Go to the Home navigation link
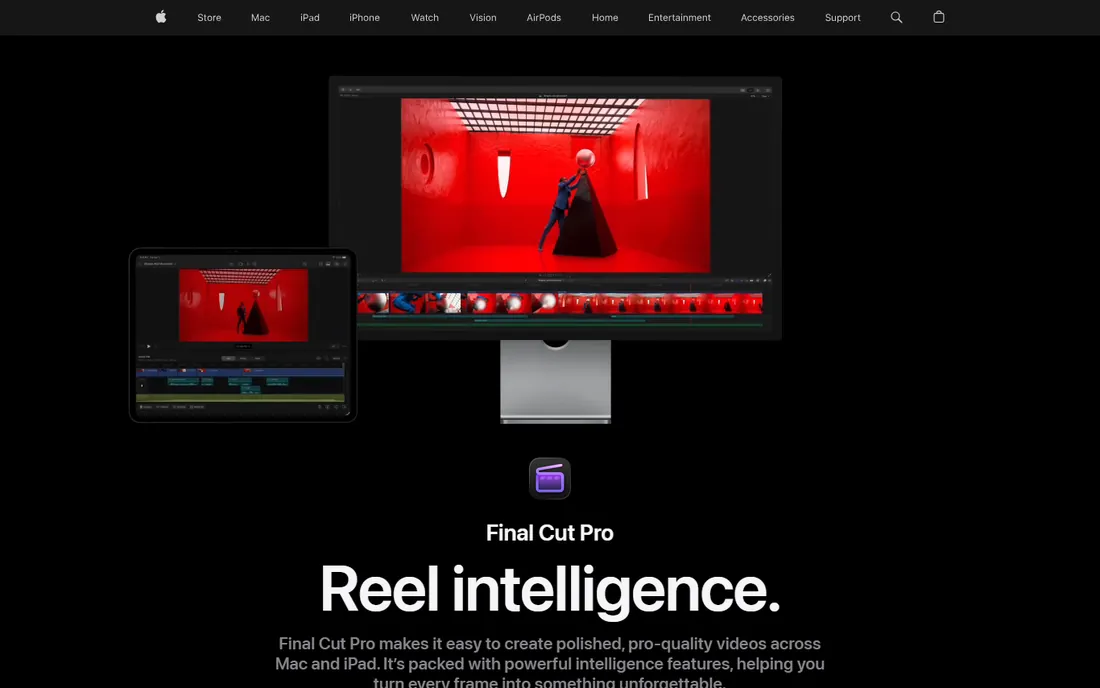The image size is (1100, 688). click(x=605, y=18)
